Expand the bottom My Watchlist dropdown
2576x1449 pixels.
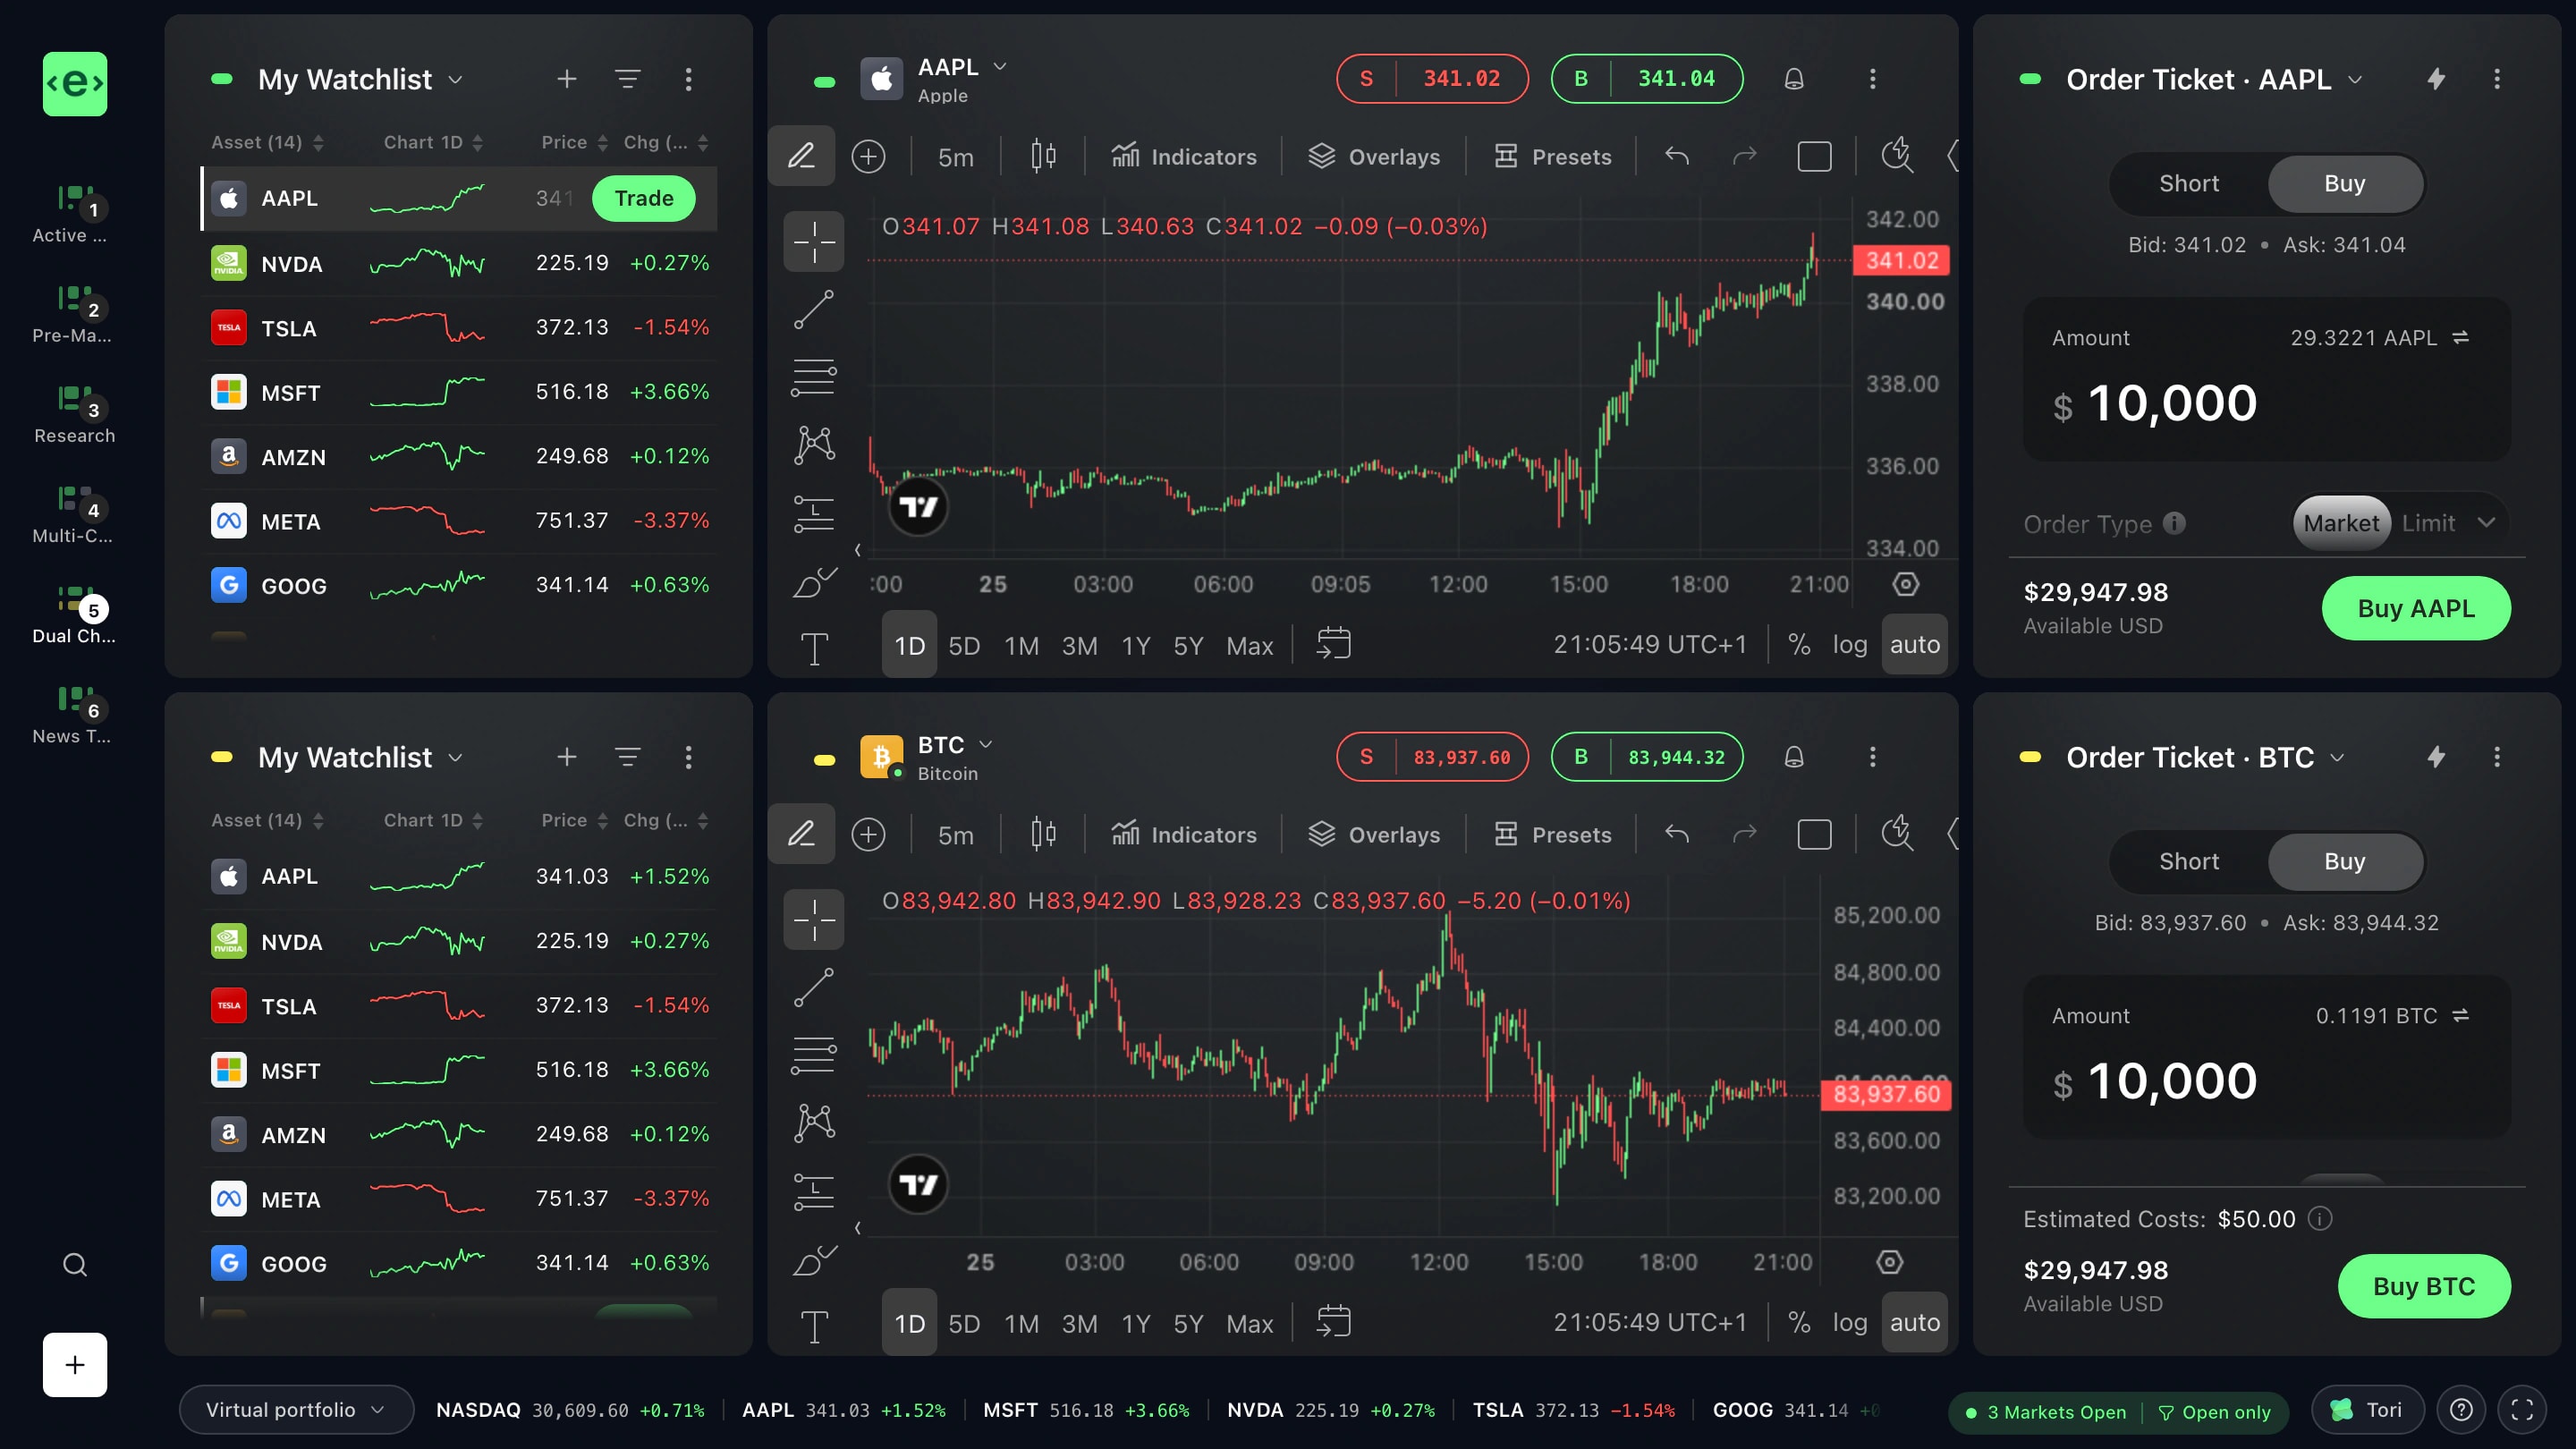(456, 758)
